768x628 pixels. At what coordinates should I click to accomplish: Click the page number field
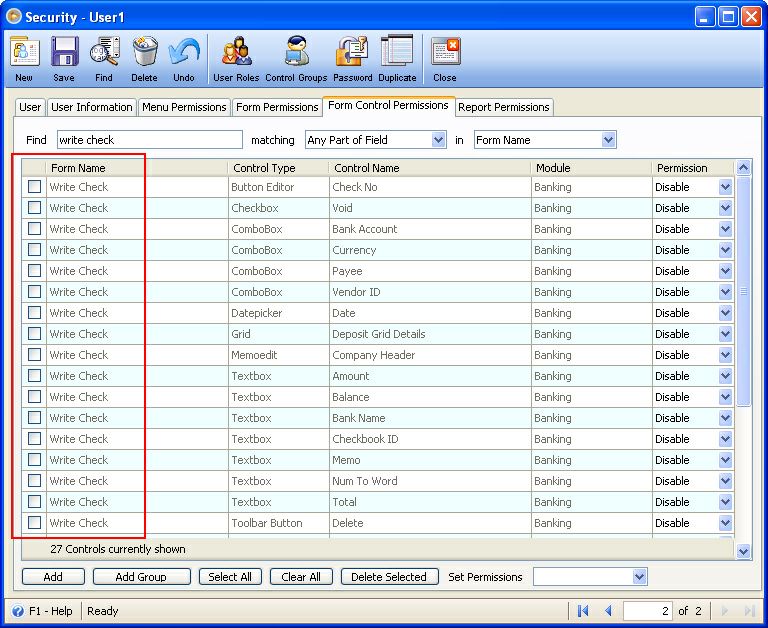click(x=648, y=611)
